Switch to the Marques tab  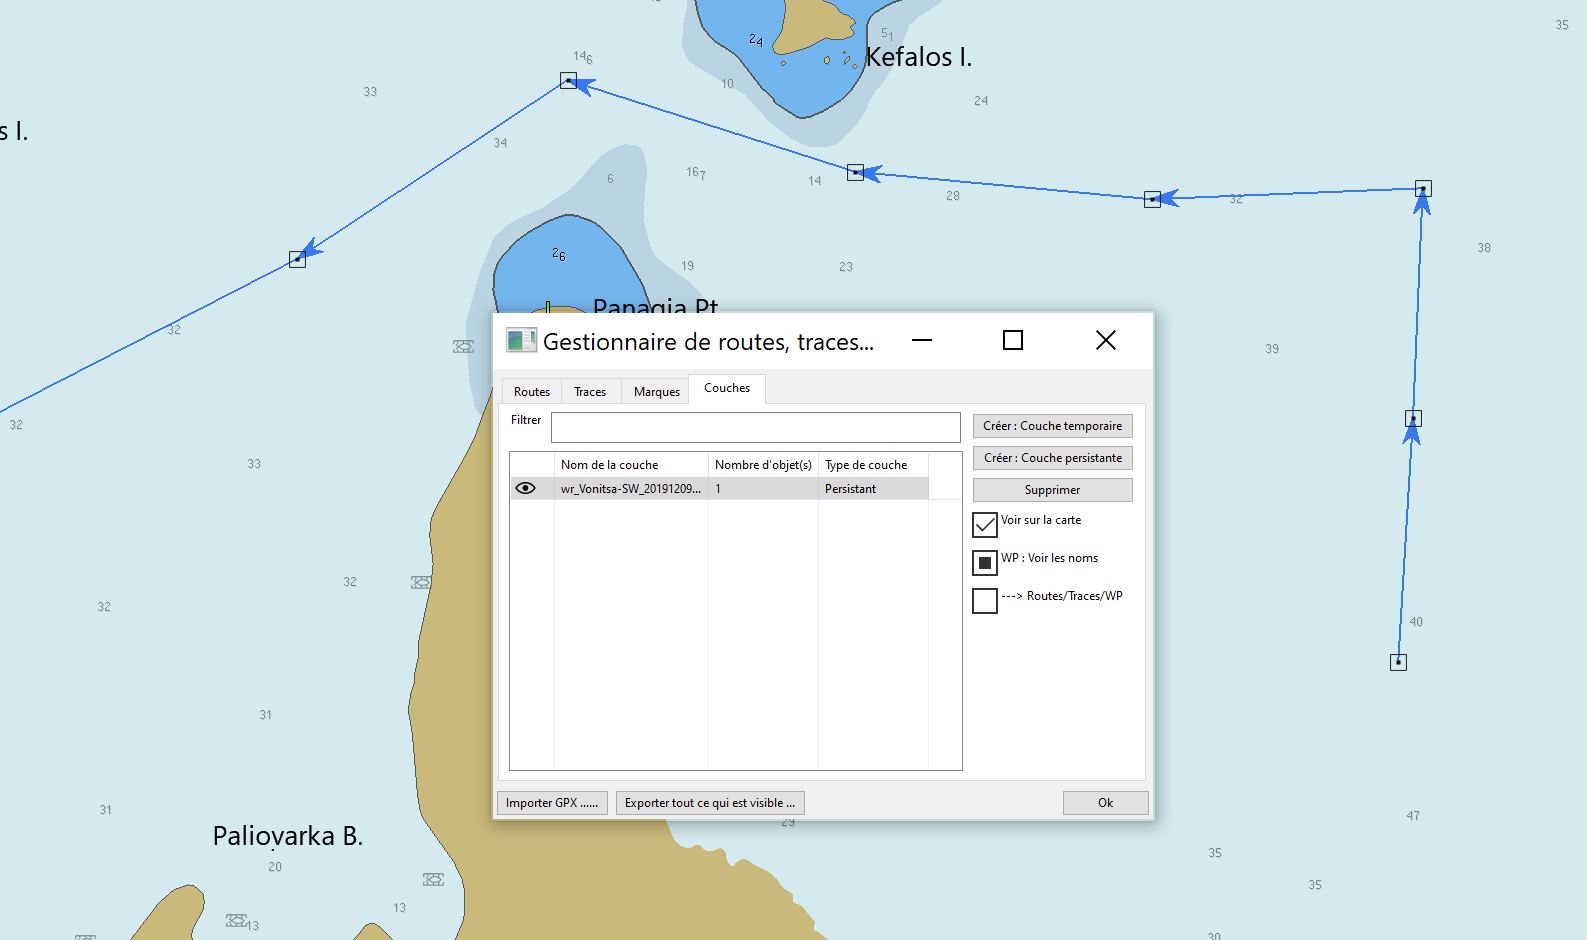(x=656, y=392)
